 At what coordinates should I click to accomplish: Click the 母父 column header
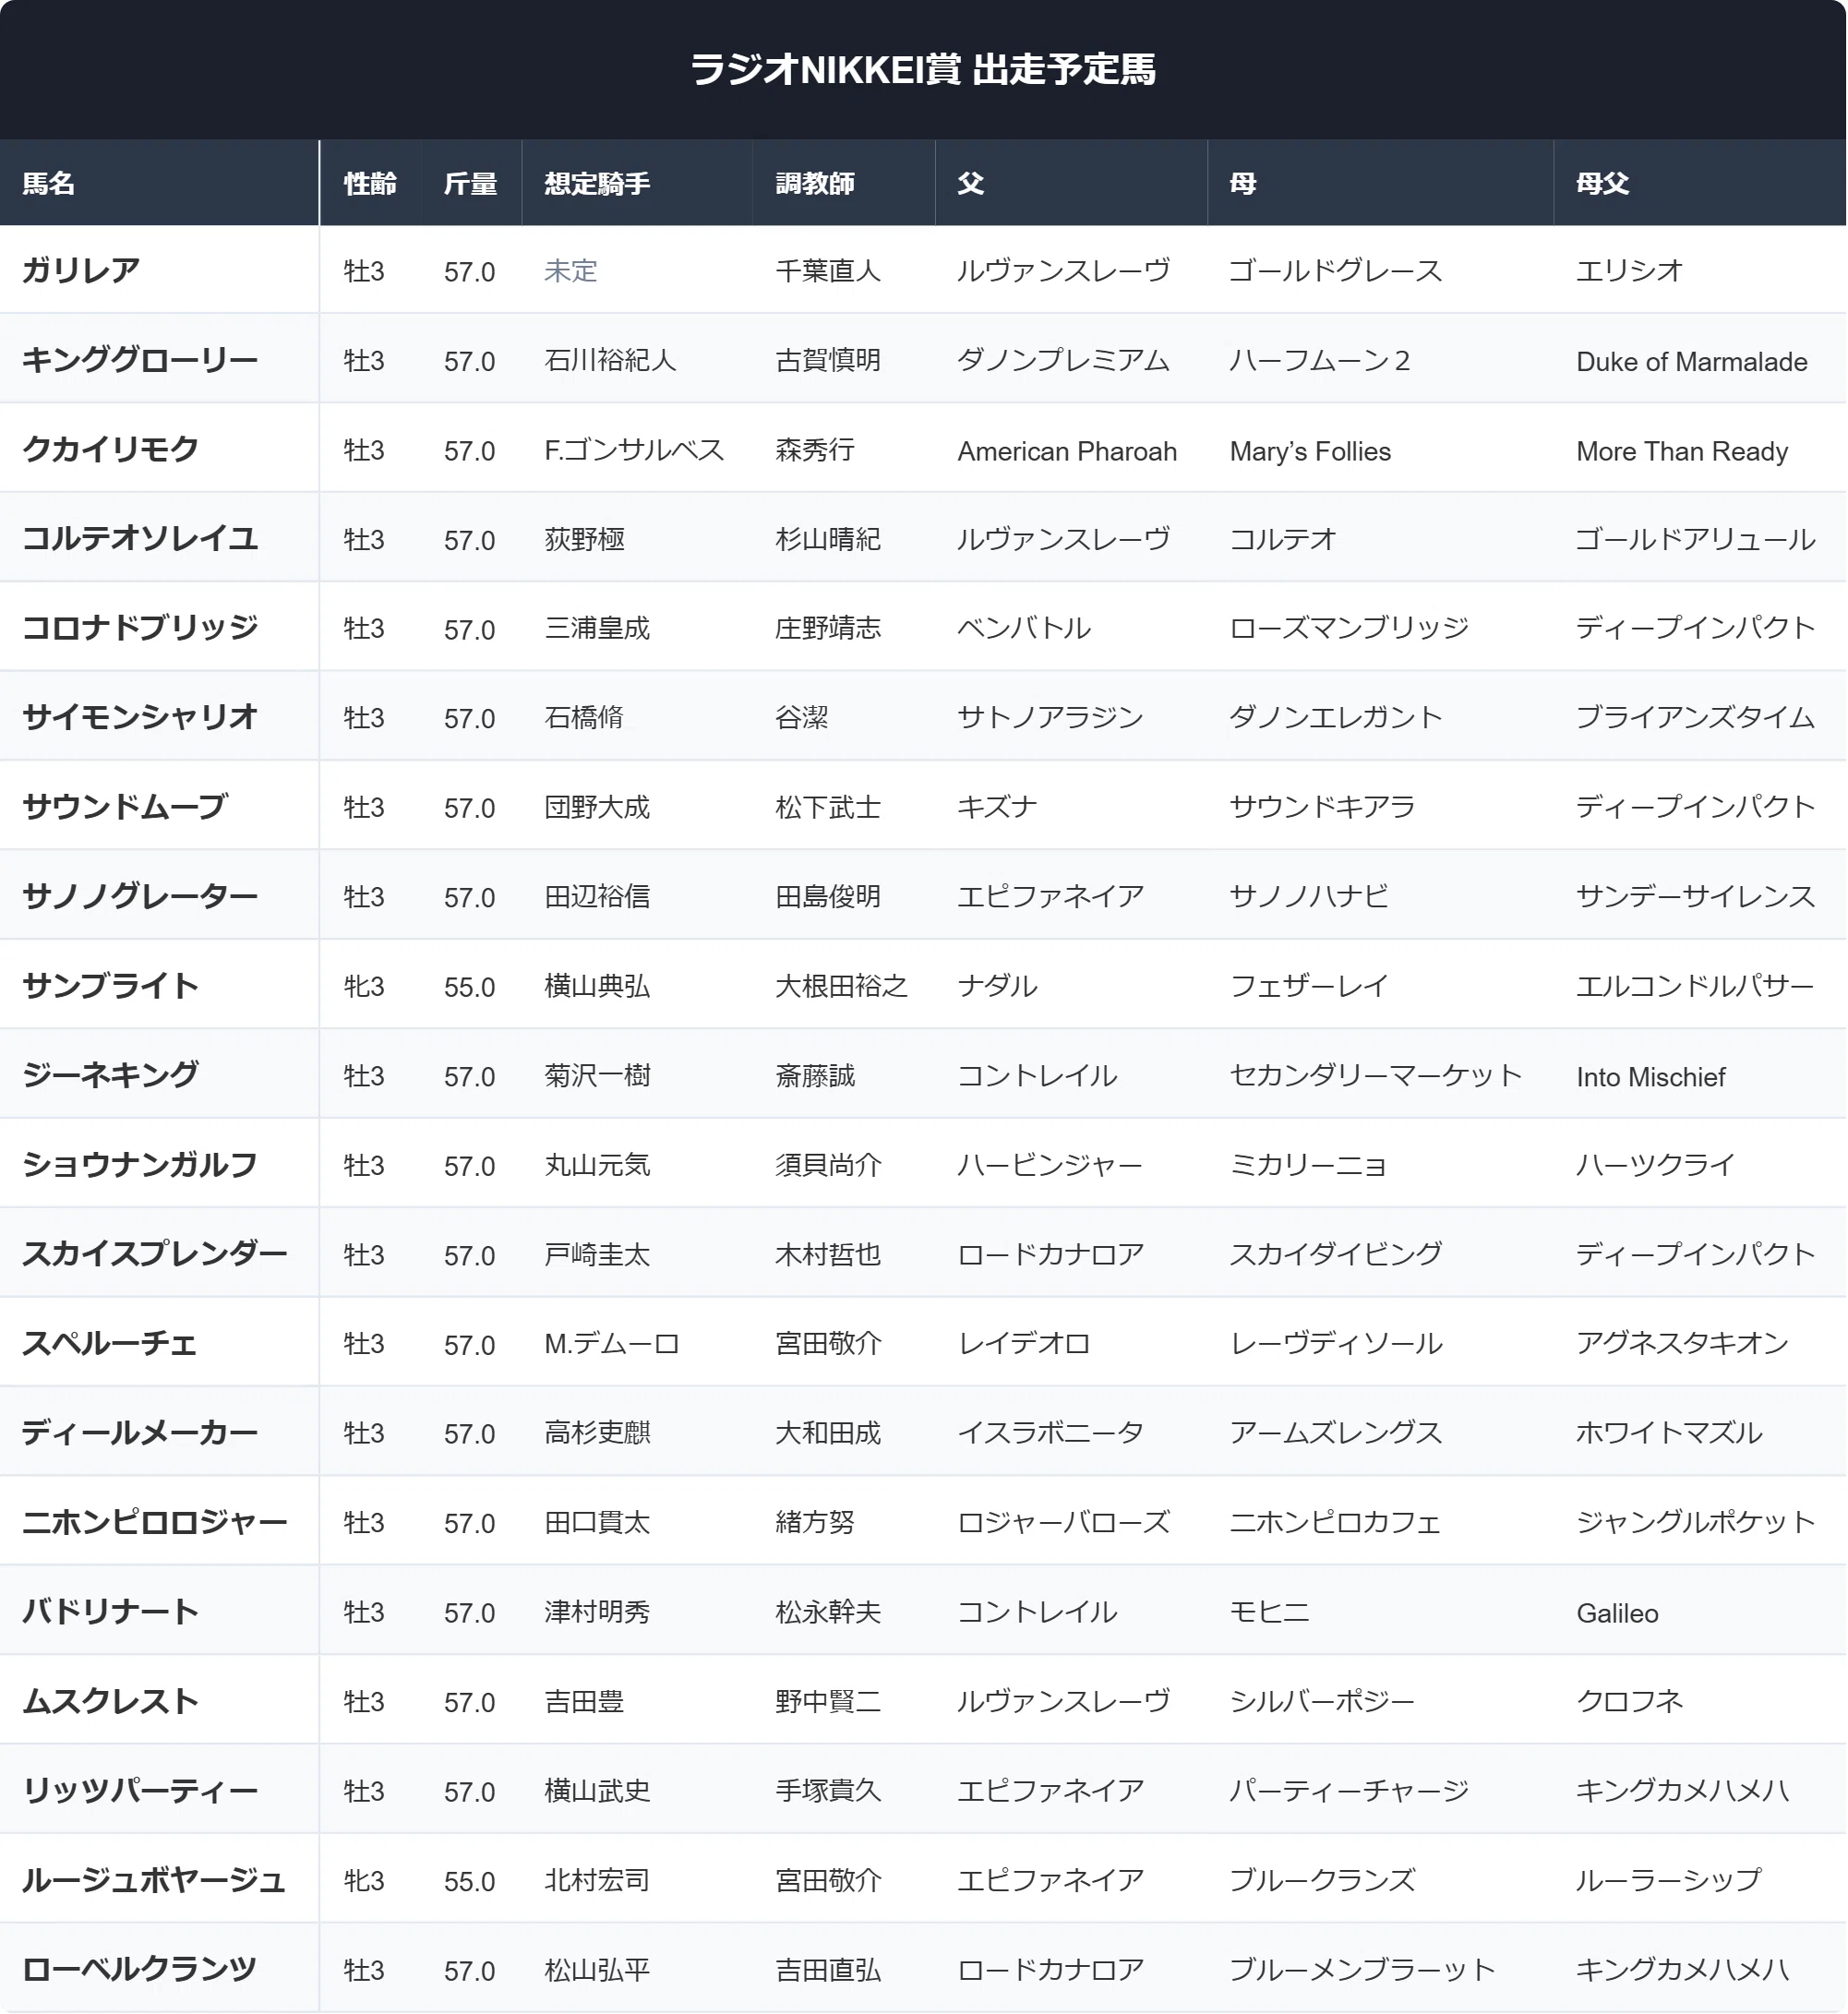pos(1603,183)
